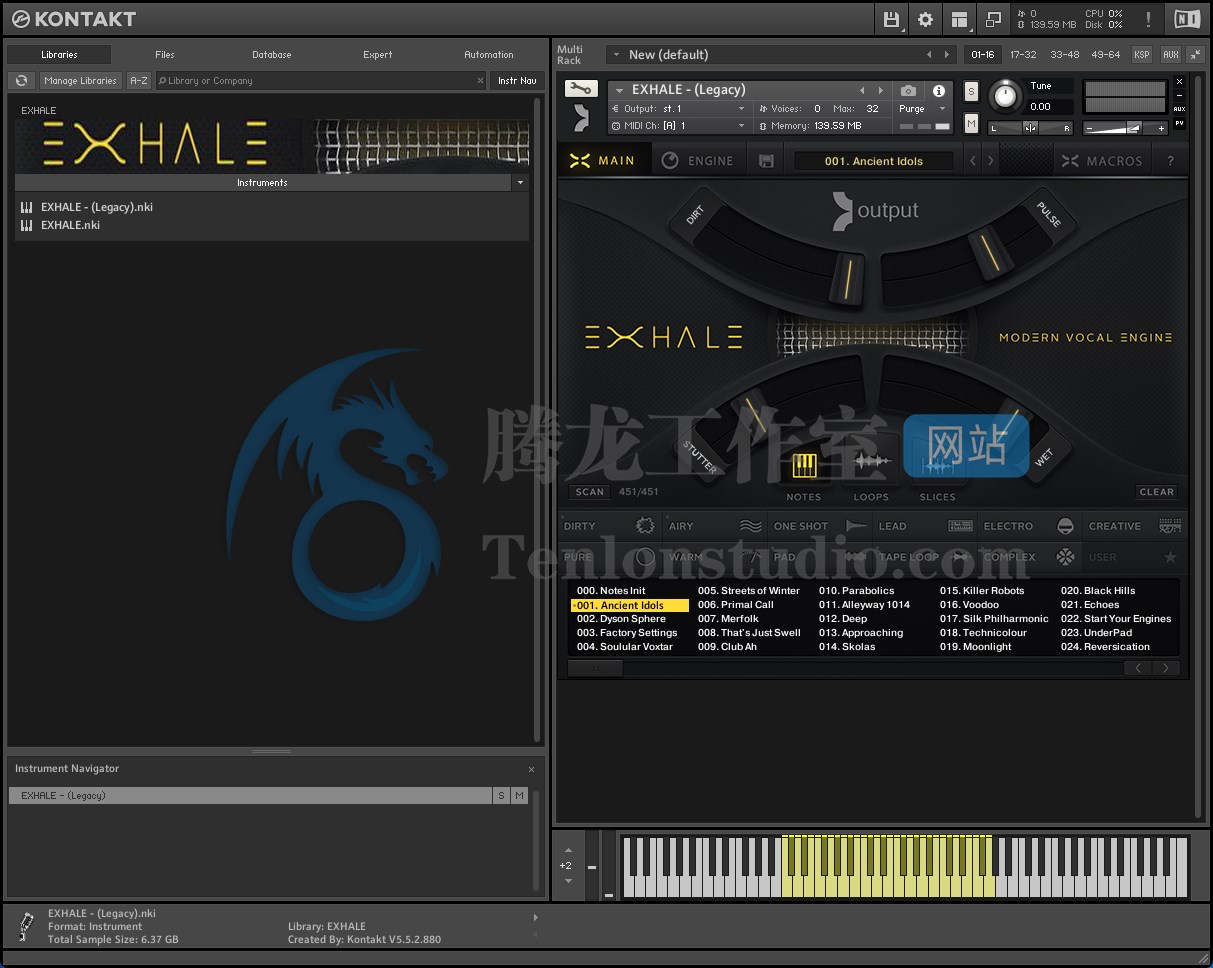
Task: Toggle the AIRY tag filter
Action: (714, 526)
